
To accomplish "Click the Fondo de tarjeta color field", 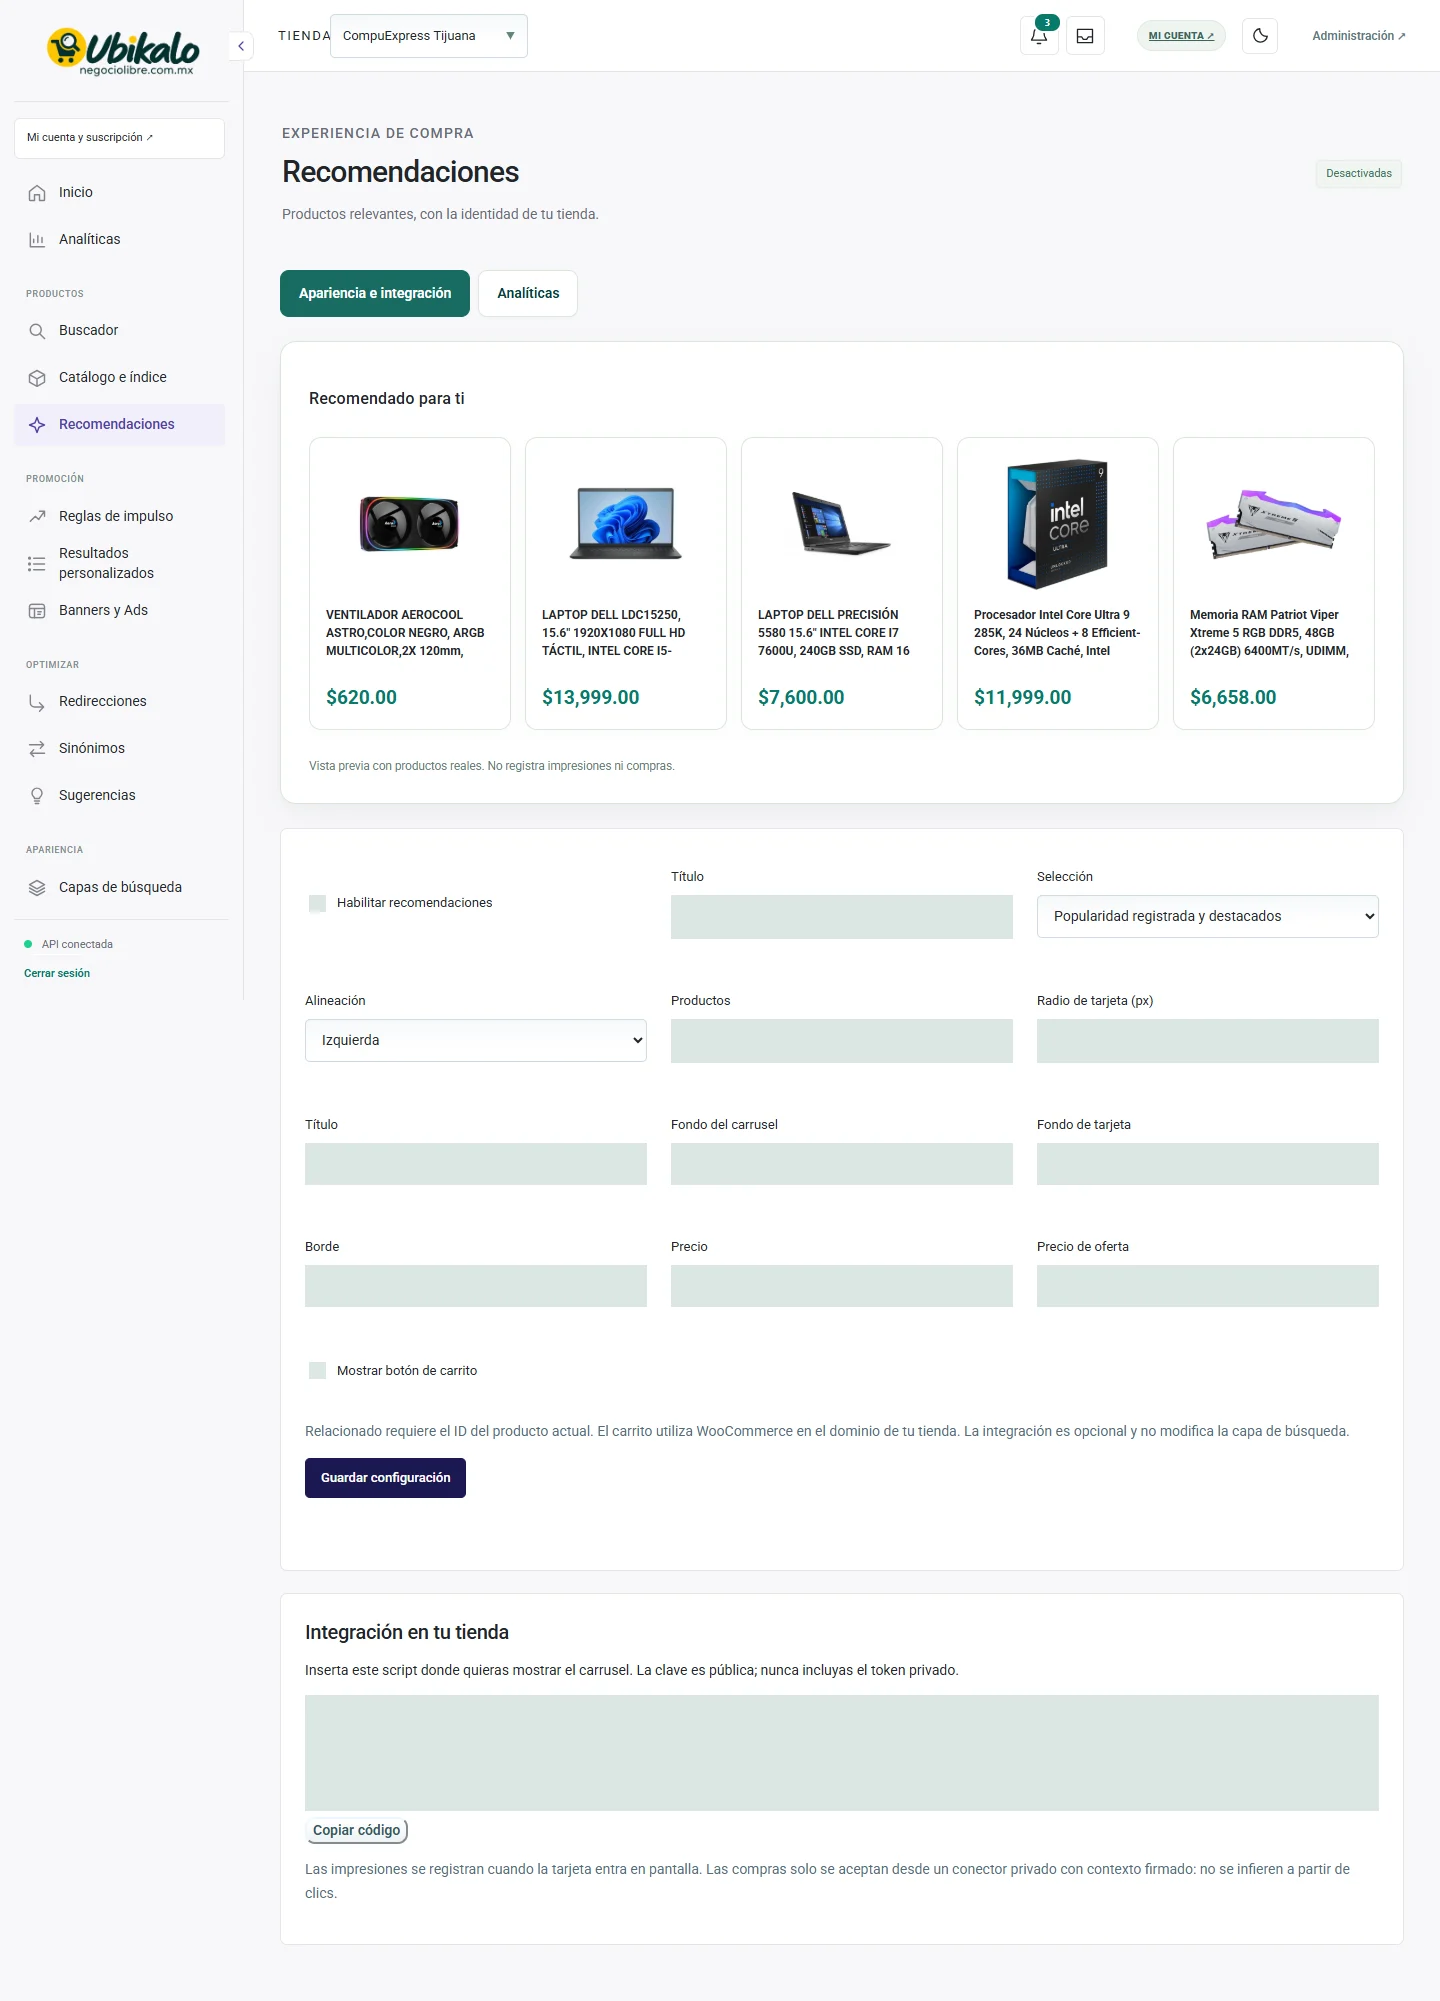I will [1208, 1164].
